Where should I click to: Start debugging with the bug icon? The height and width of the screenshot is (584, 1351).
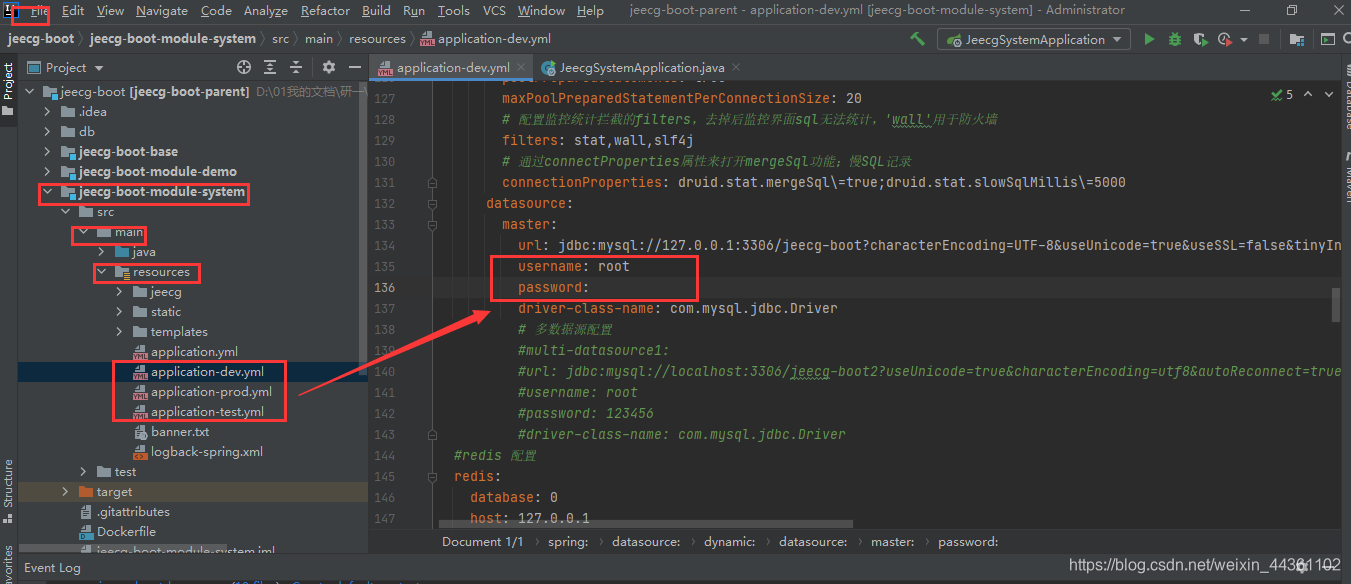pos(1174,39)
